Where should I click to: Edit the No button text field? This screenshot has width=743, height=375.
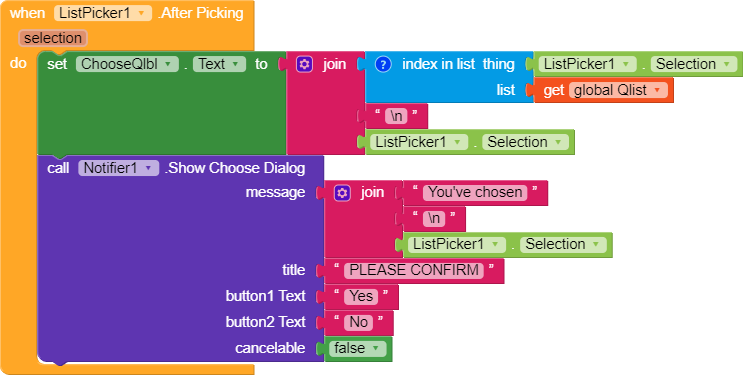(x=359, y=322)
